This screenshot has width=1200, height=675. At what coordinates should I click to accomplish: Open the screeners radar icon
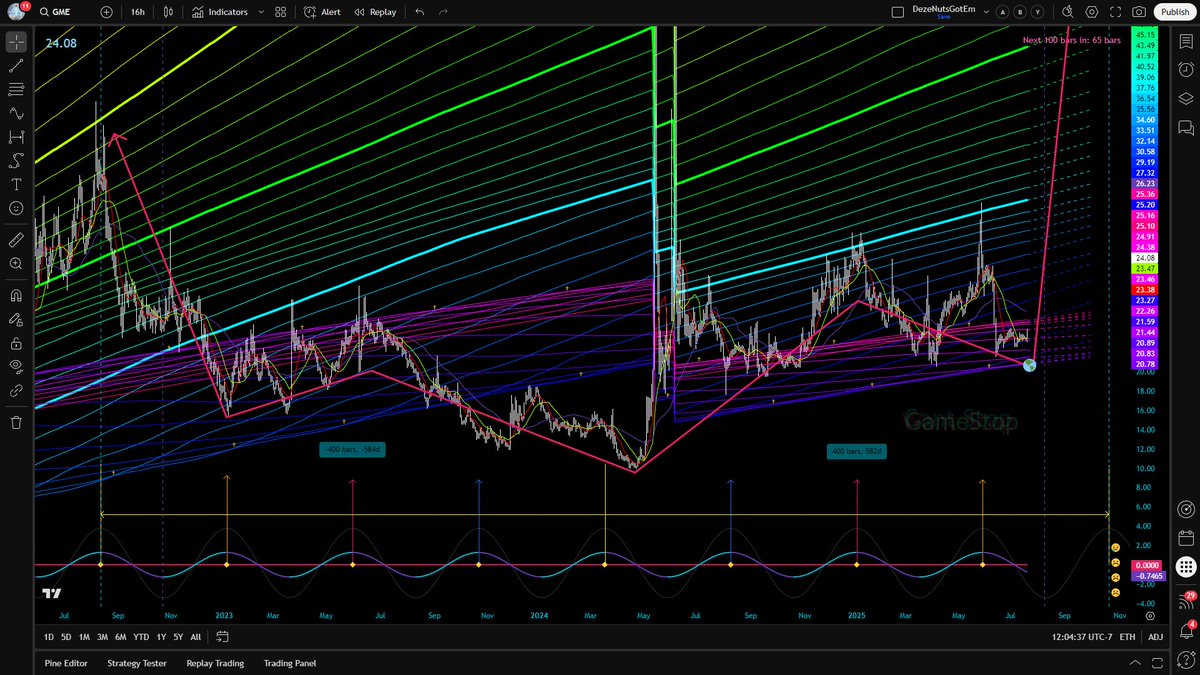point(1186,508)
